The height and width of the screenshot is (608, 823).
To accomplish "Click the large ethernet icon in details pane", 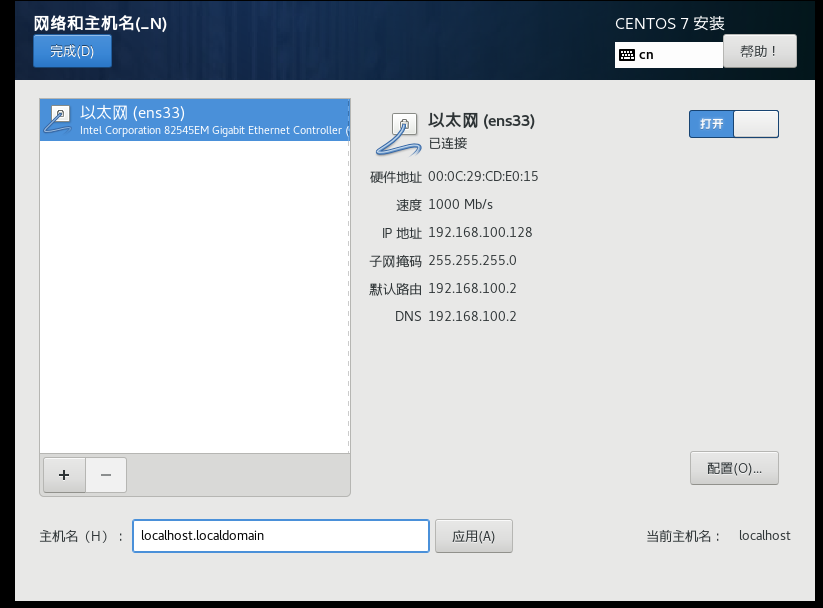I will click(x=398, y=134).
